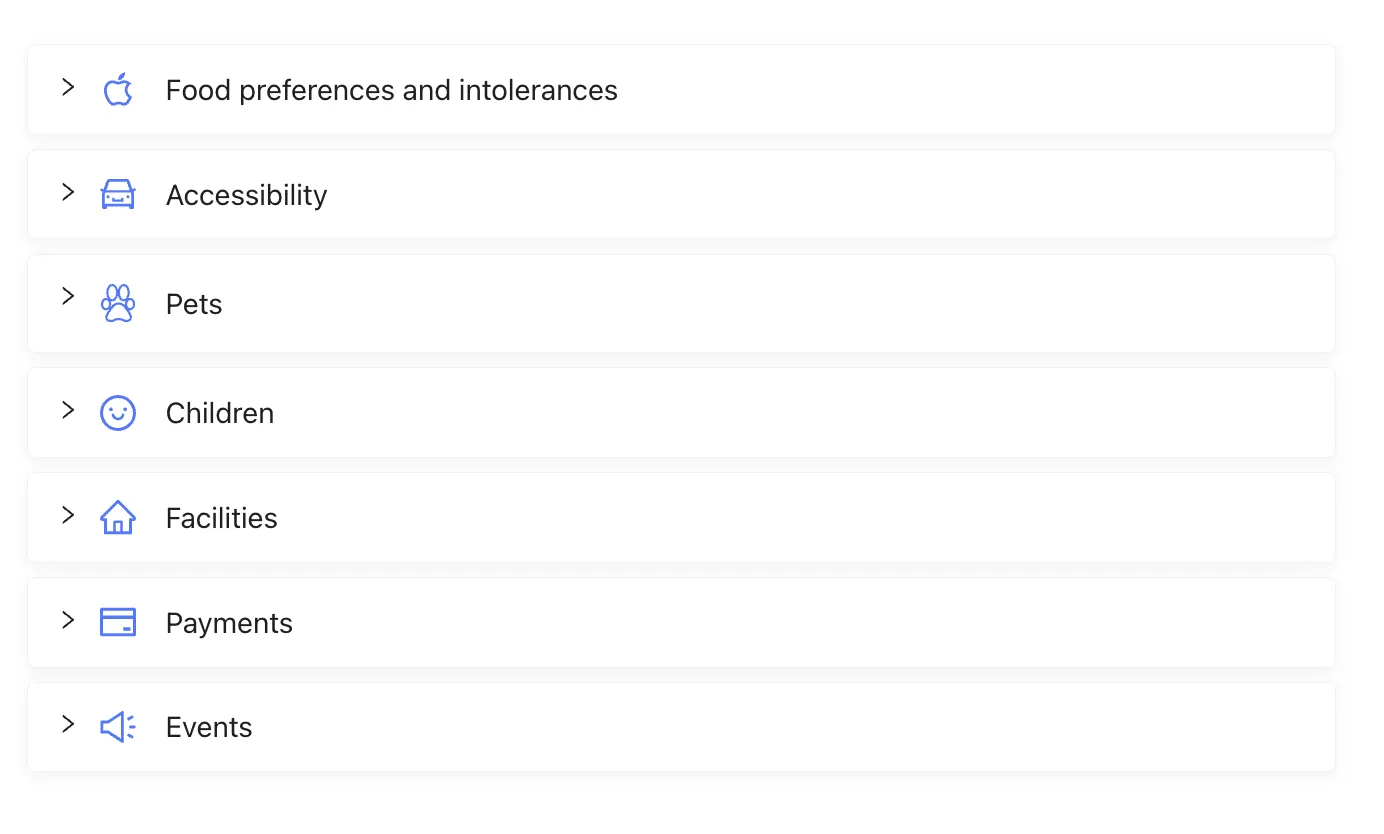
Task: Click the smiley face icon for Children
Action: (118, 413)
